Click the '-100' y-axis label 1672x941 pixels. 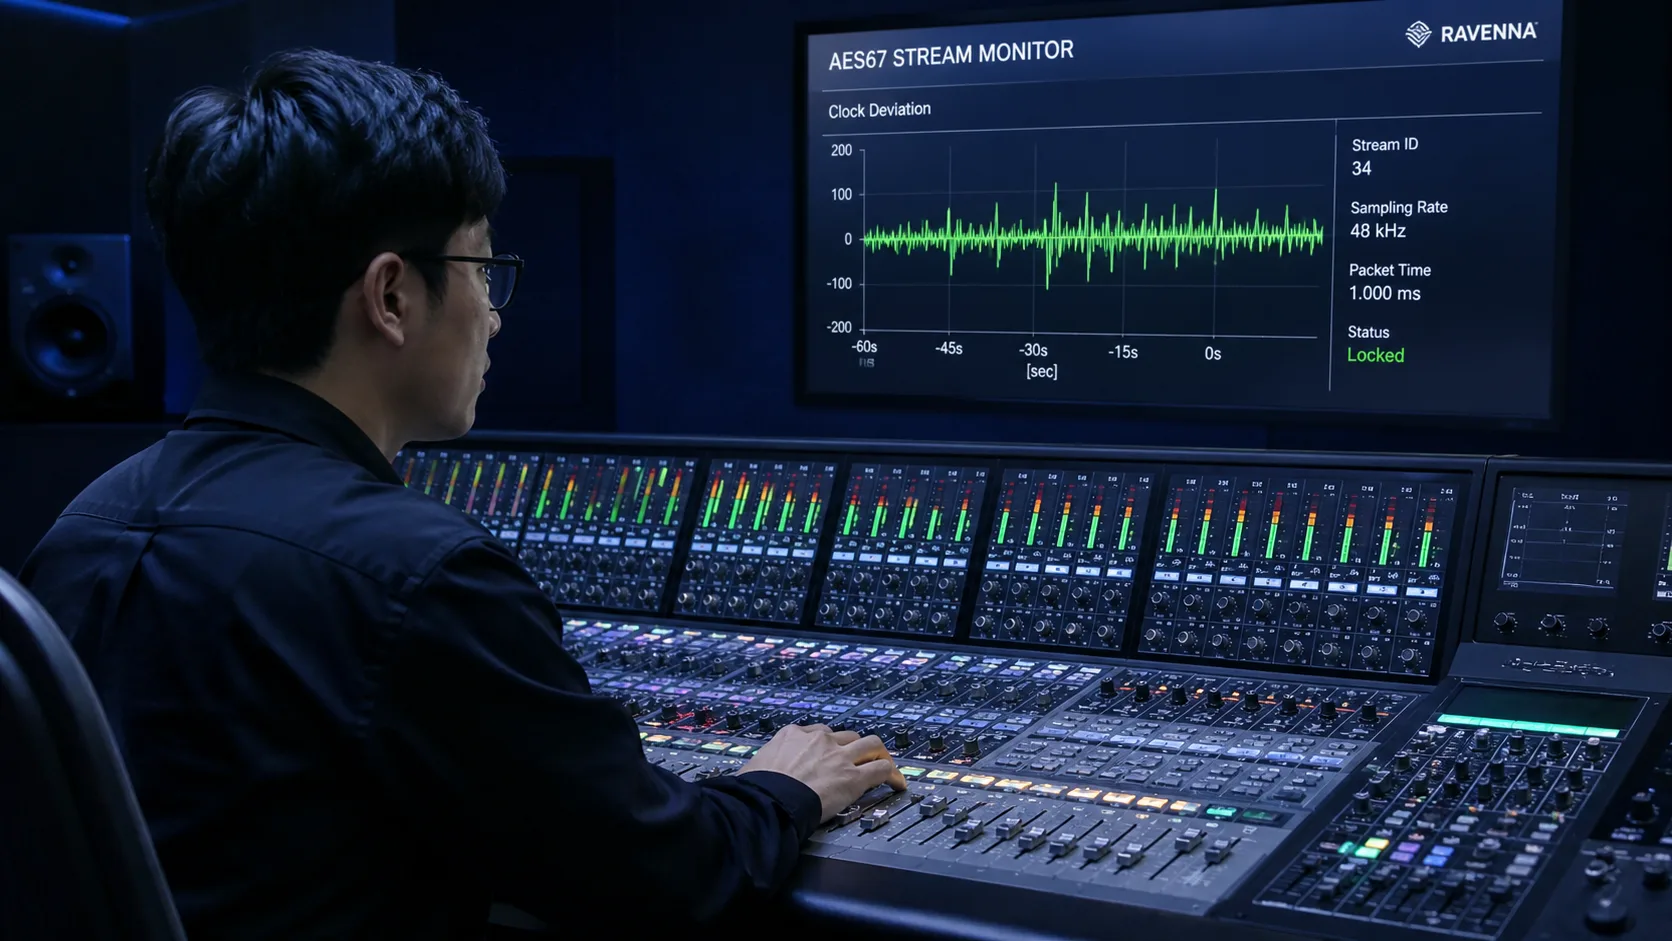coord(839,283)
